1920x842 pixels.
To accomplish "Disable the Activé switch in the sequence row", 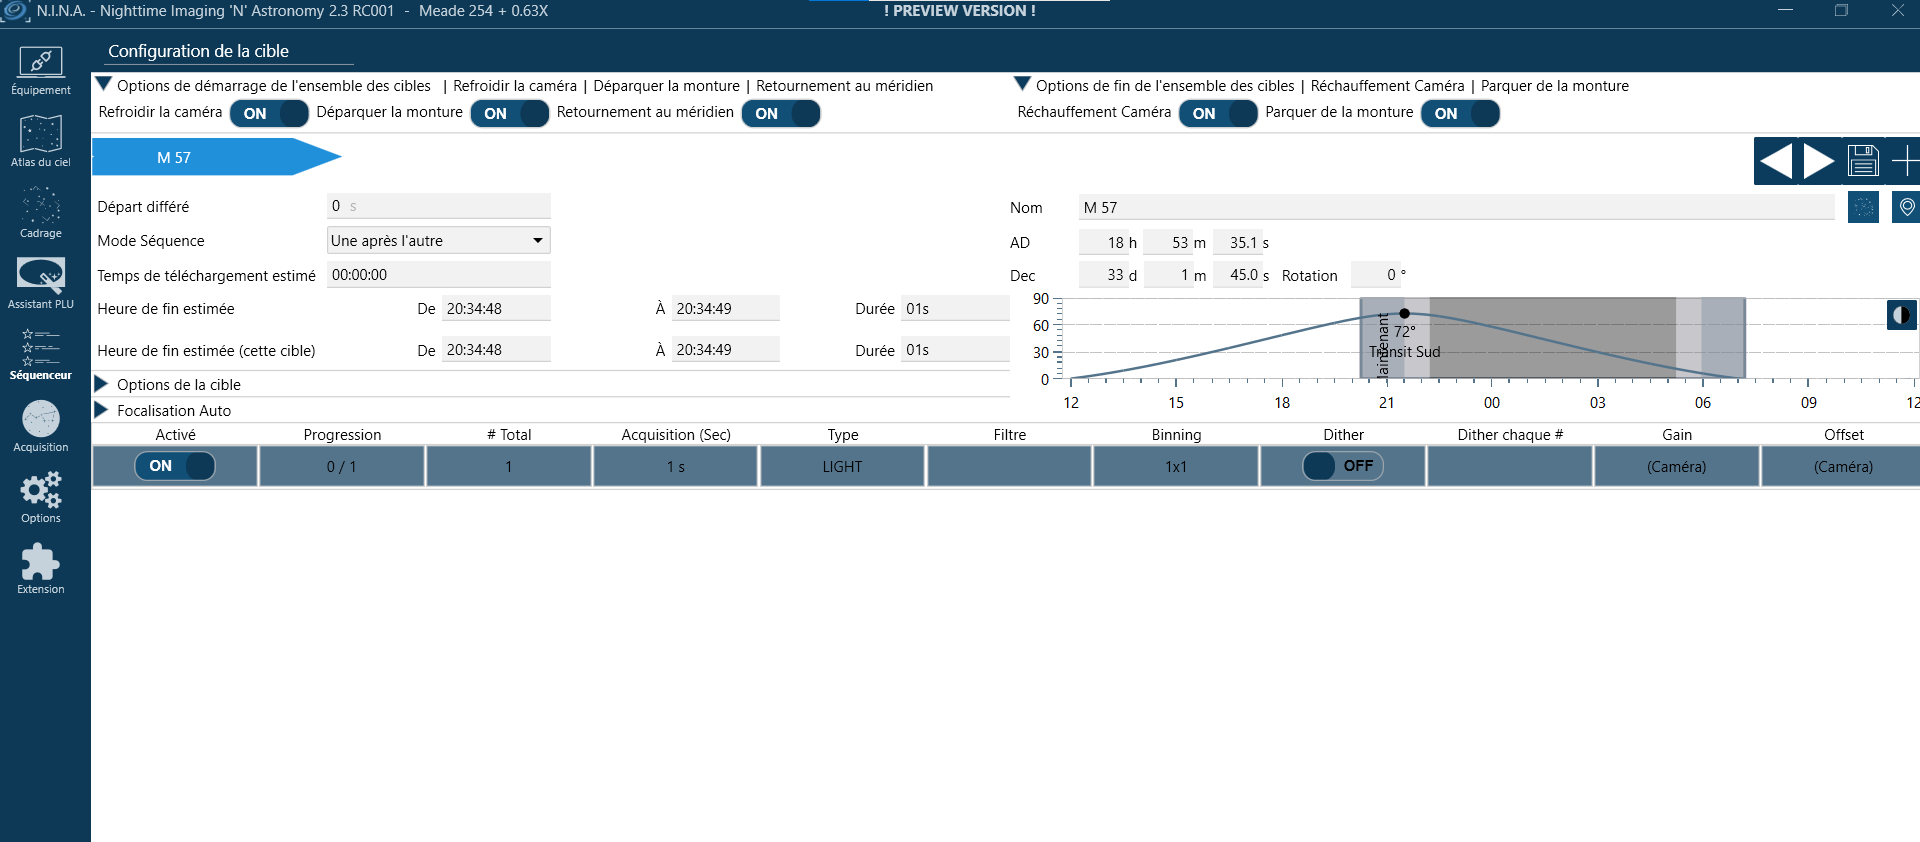I will pos(175,466).
